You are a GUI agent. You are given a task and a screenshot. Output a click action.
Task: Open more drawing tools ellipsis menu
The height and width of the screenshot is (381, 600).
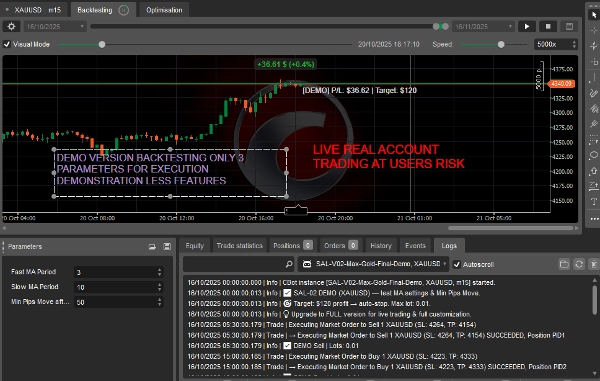pos(594,219)
